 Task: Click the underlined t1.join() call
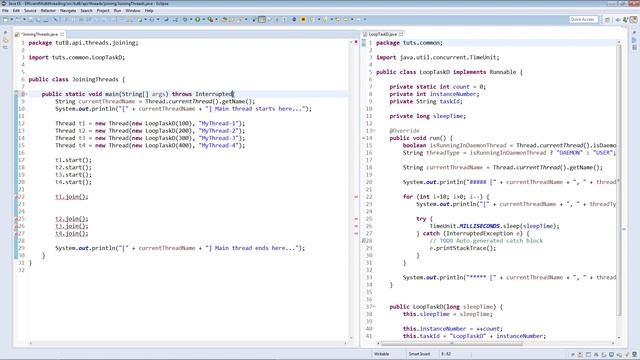click(x=71, y=197)
